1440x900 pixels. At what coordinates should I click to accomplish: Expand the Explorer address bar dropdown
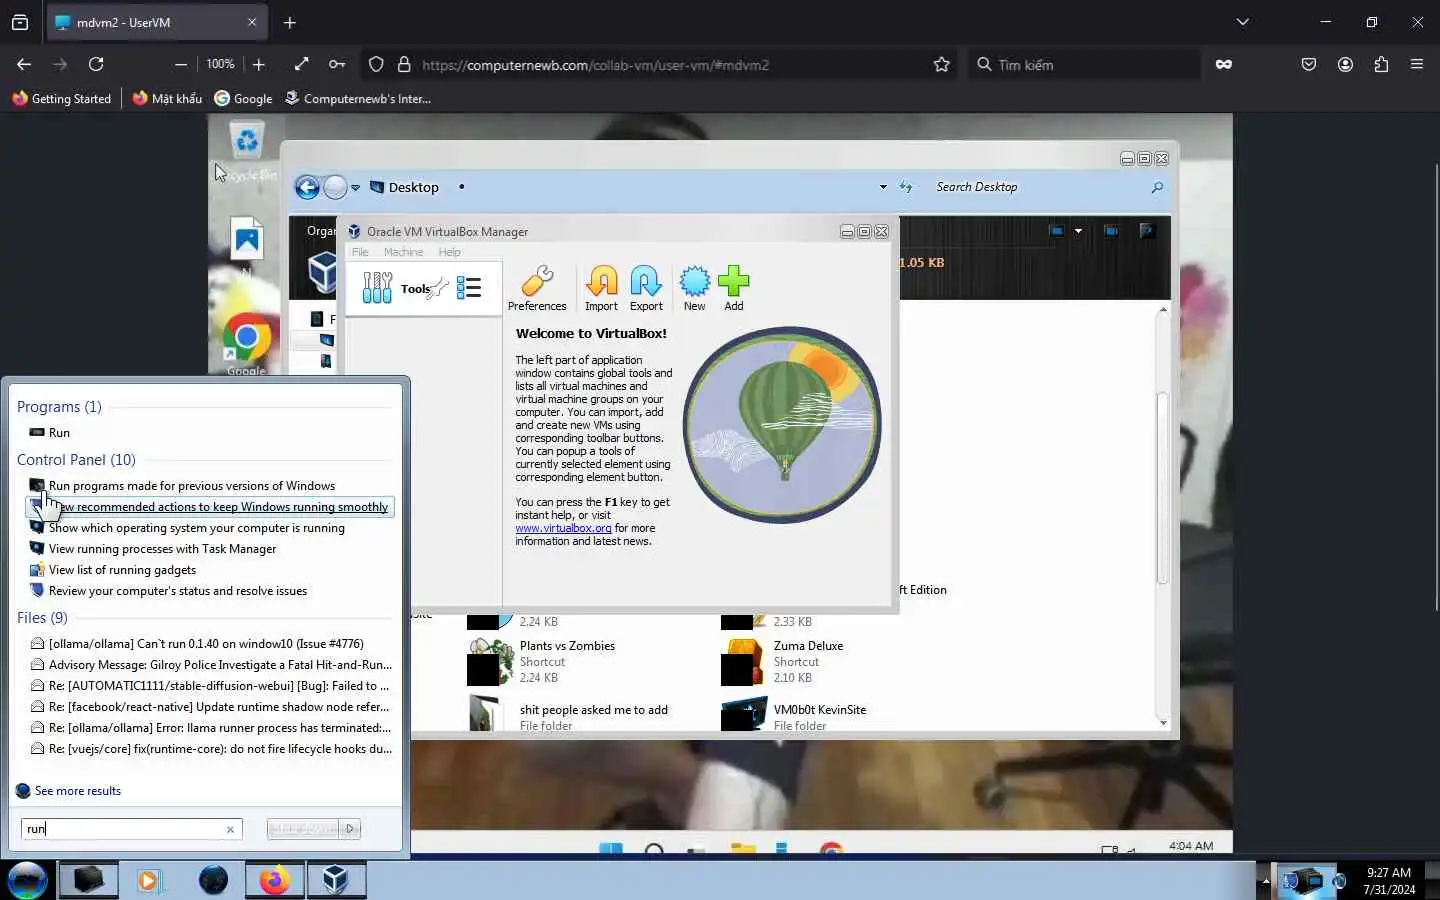[883, 187]
